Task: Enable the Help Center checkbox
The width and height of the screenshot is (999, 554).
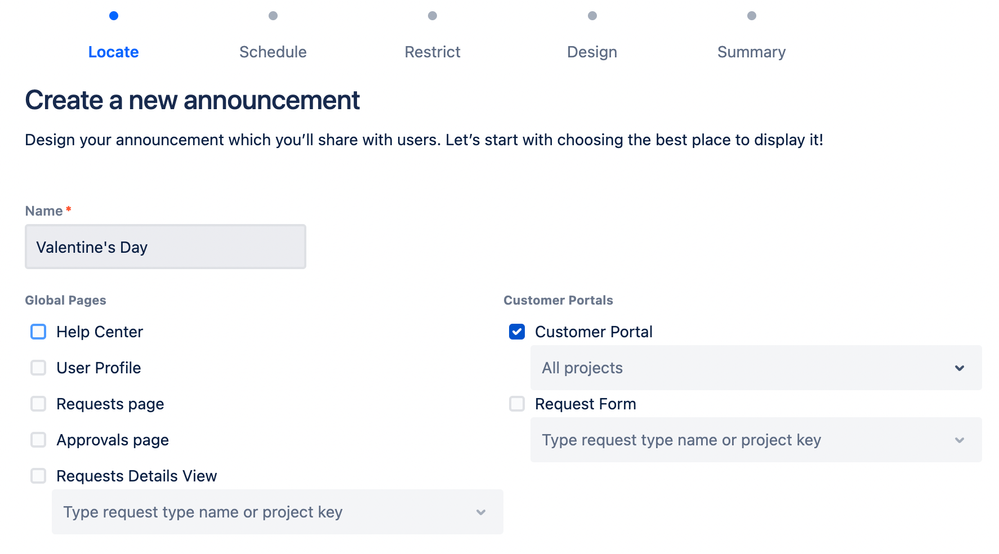Action: [x=38, y=332]
